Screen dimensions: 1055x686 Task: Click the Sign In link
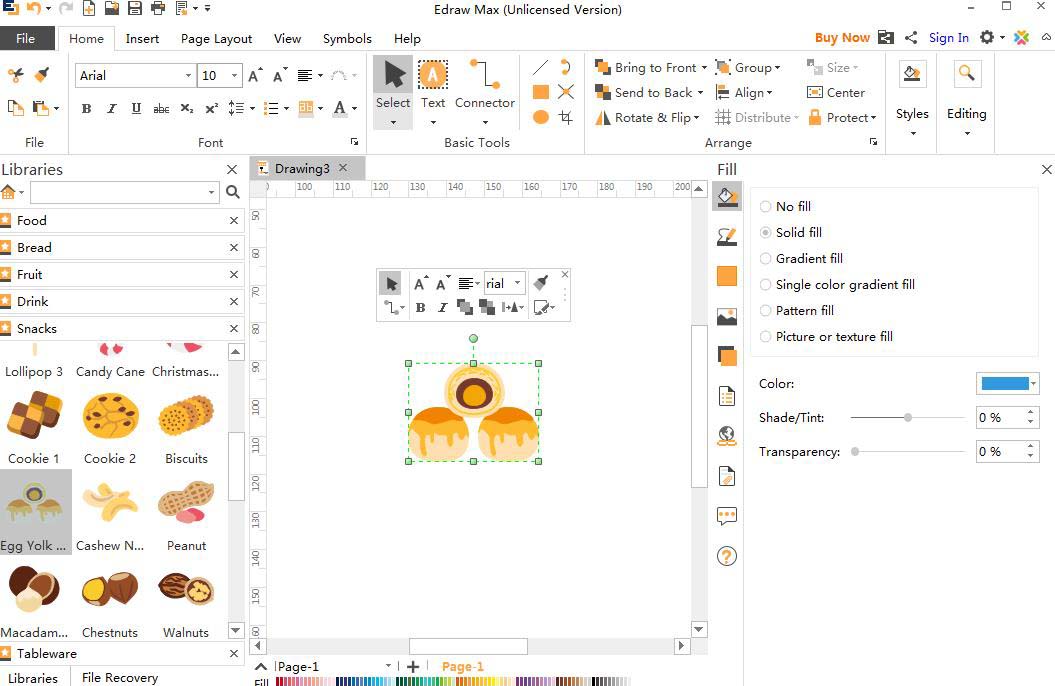tap(949, 38)
